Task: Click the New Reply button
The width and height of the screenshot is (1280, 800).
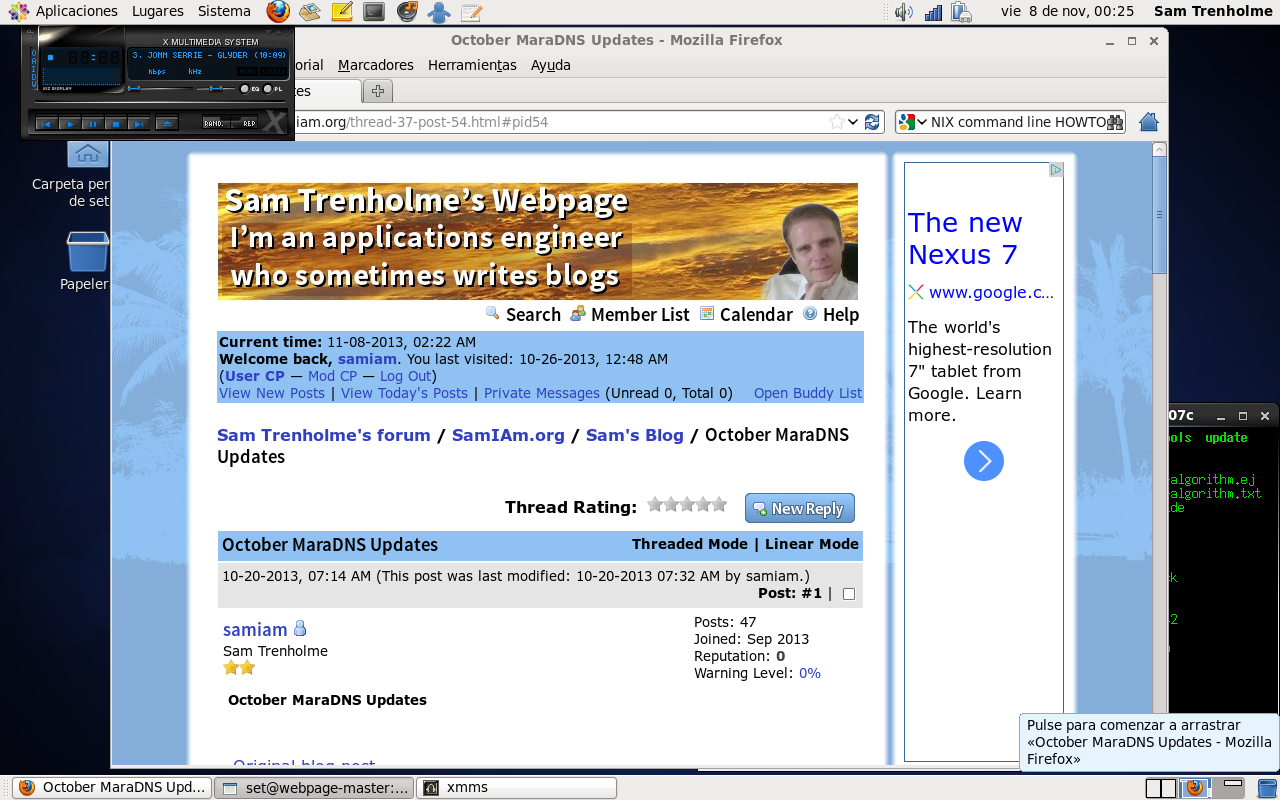Action: [800, 508]
